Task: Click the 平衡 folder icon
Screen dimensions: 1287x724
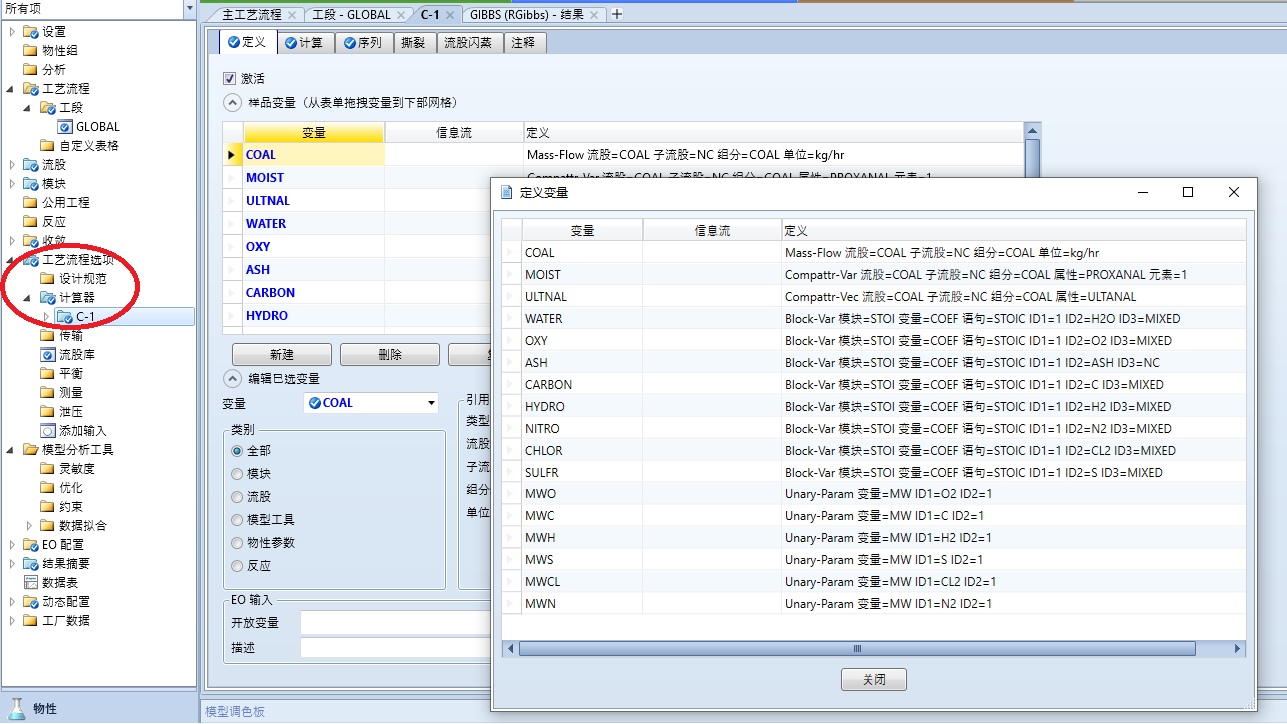Action: click(48, 374)
